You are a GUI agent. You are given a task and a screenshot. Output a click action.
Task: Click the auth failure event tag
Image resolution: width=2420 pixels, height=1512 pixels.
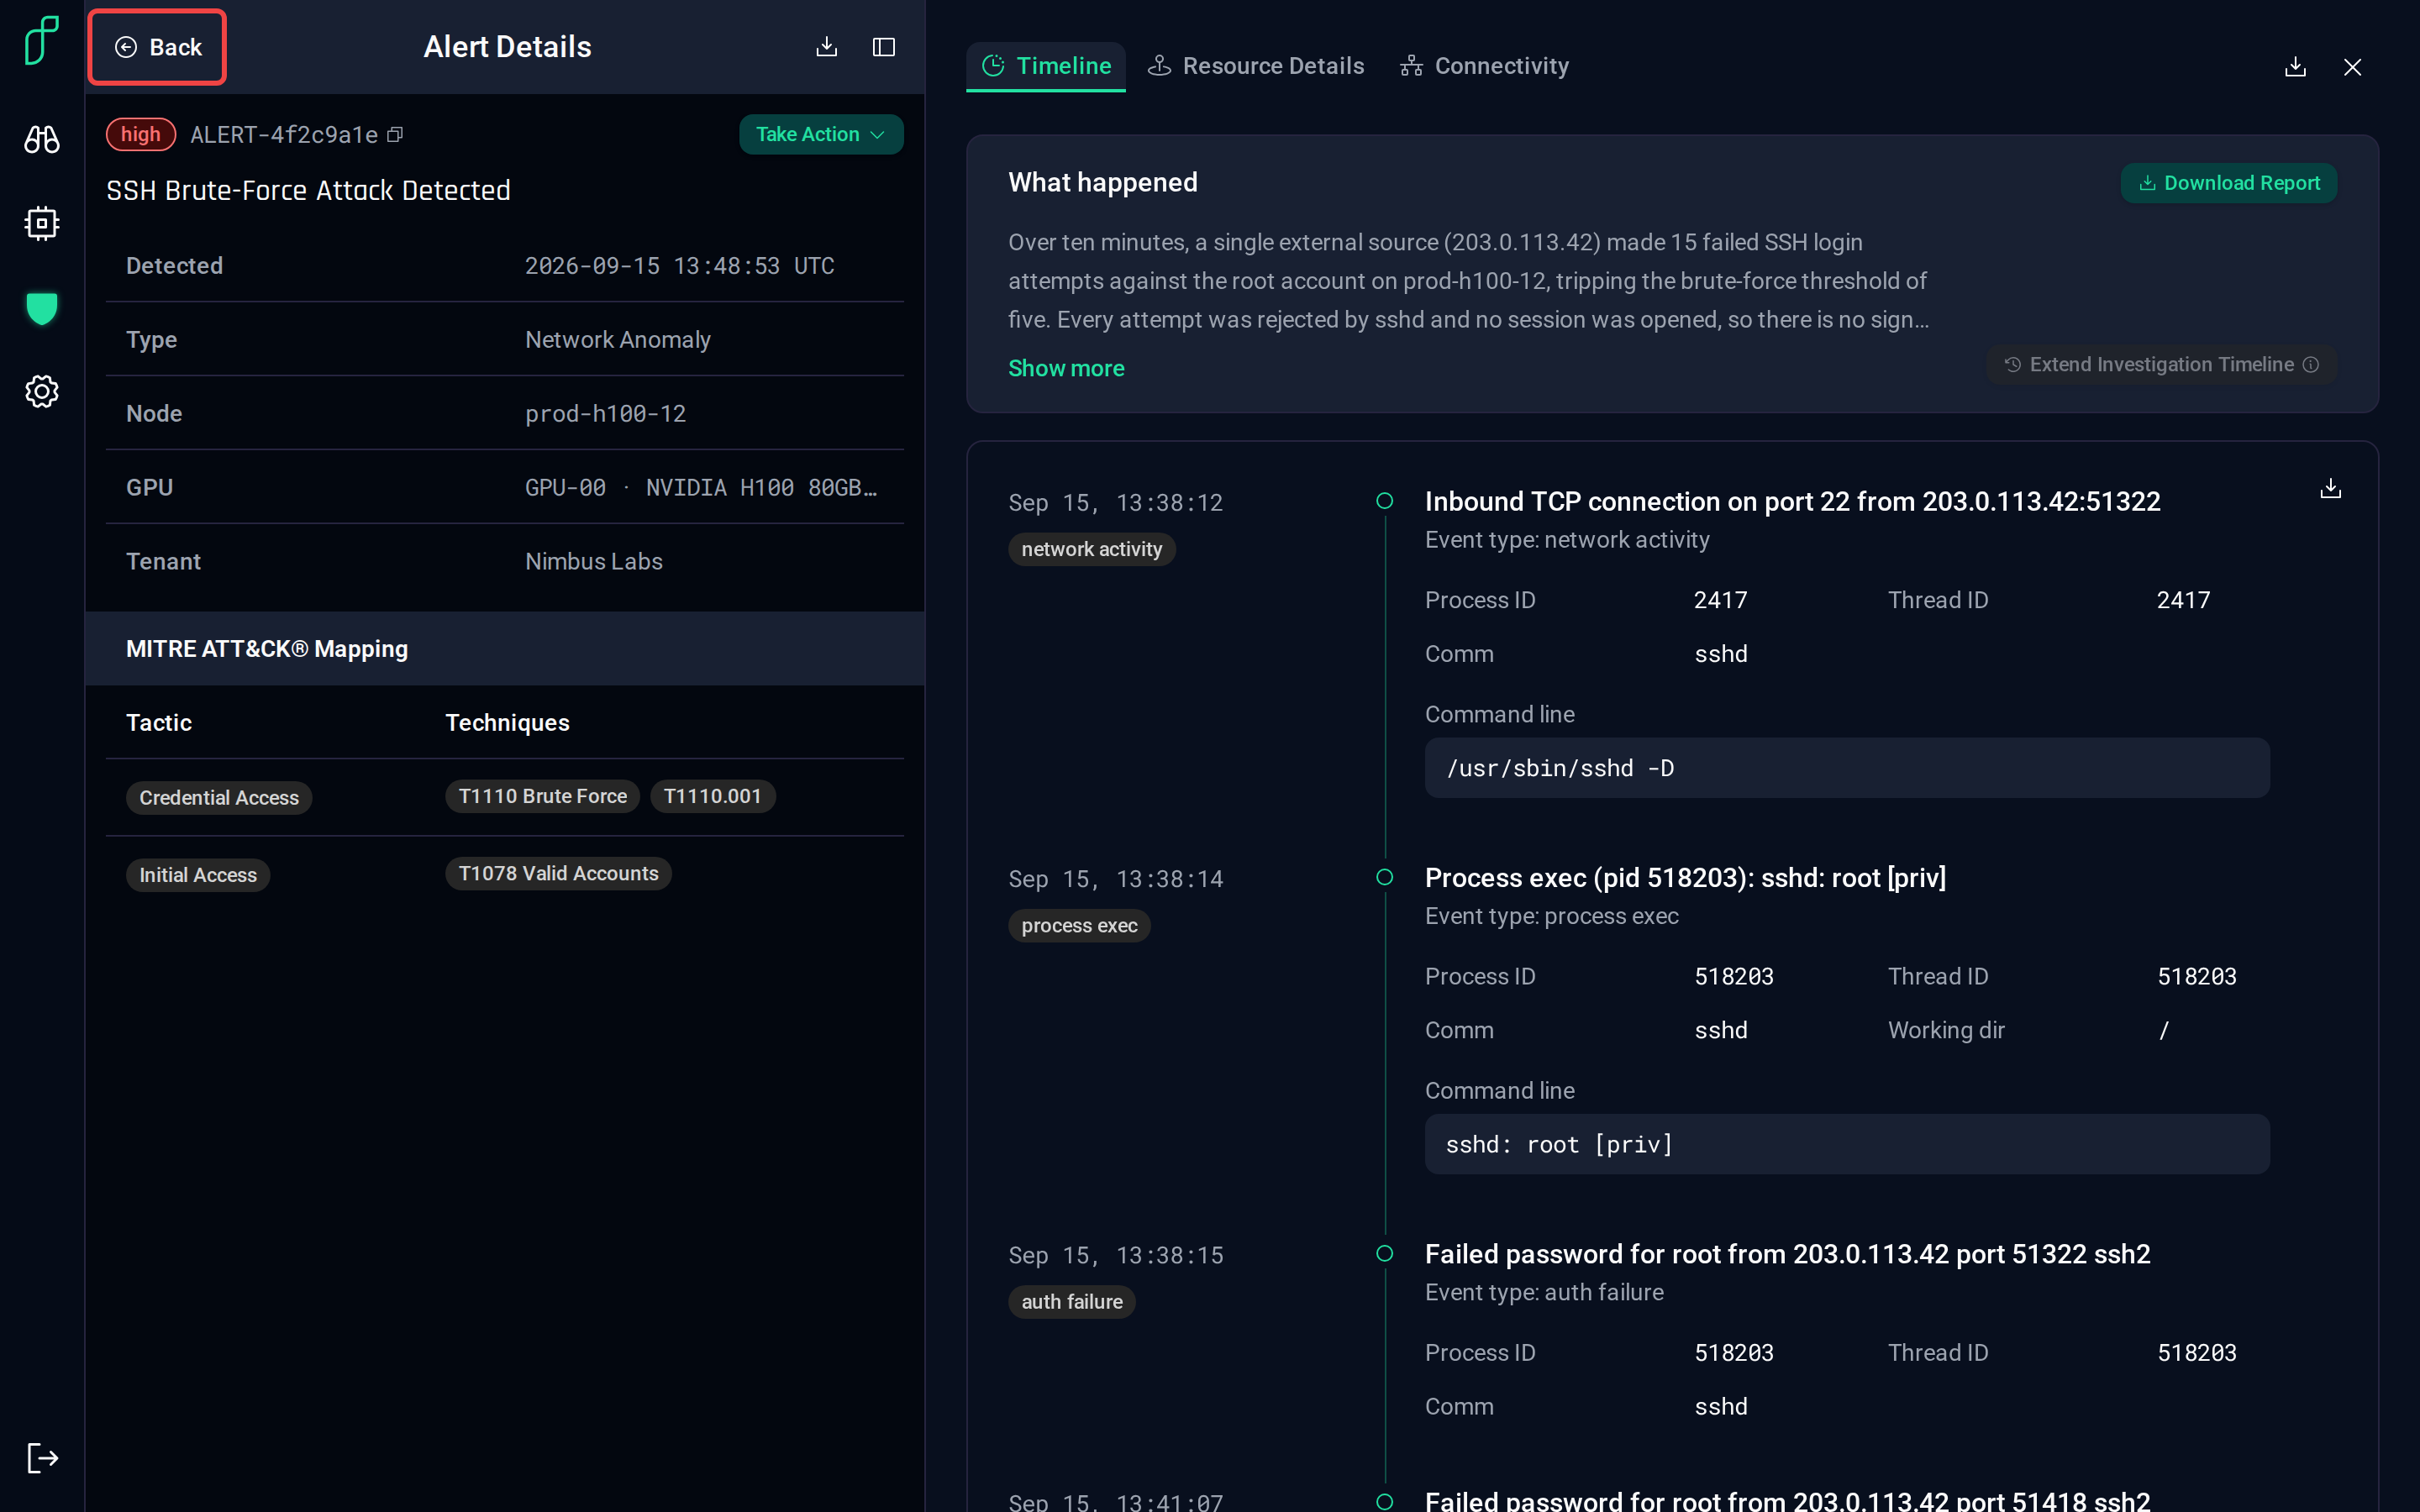(x=1072, y=1302)
